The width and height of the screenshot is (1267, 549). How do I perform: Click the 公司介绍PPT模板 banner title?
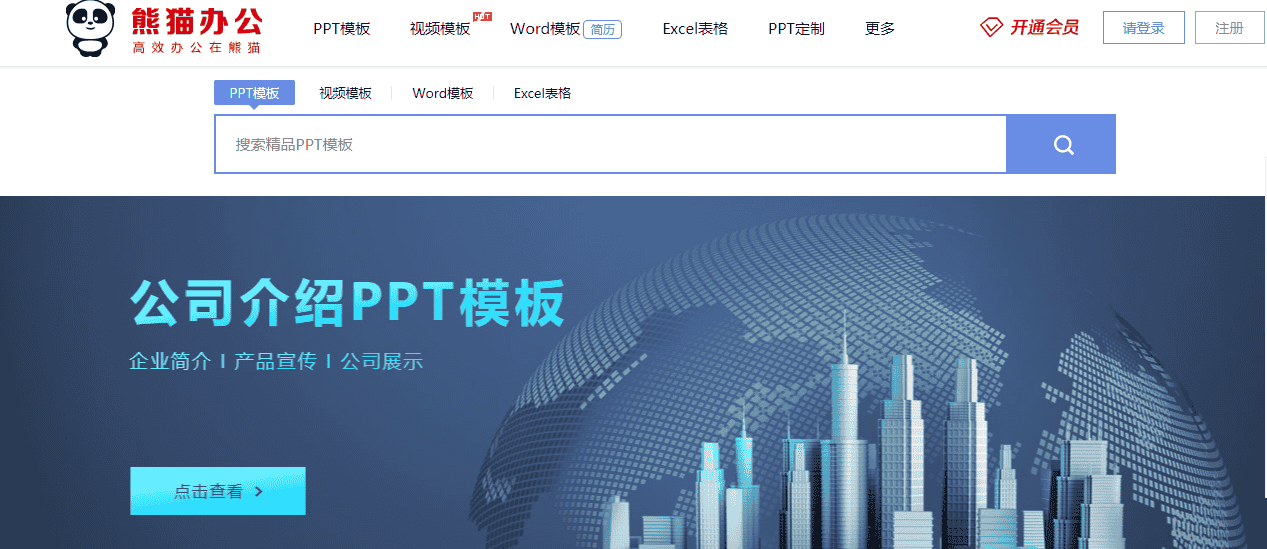click(x=348, y=303)
